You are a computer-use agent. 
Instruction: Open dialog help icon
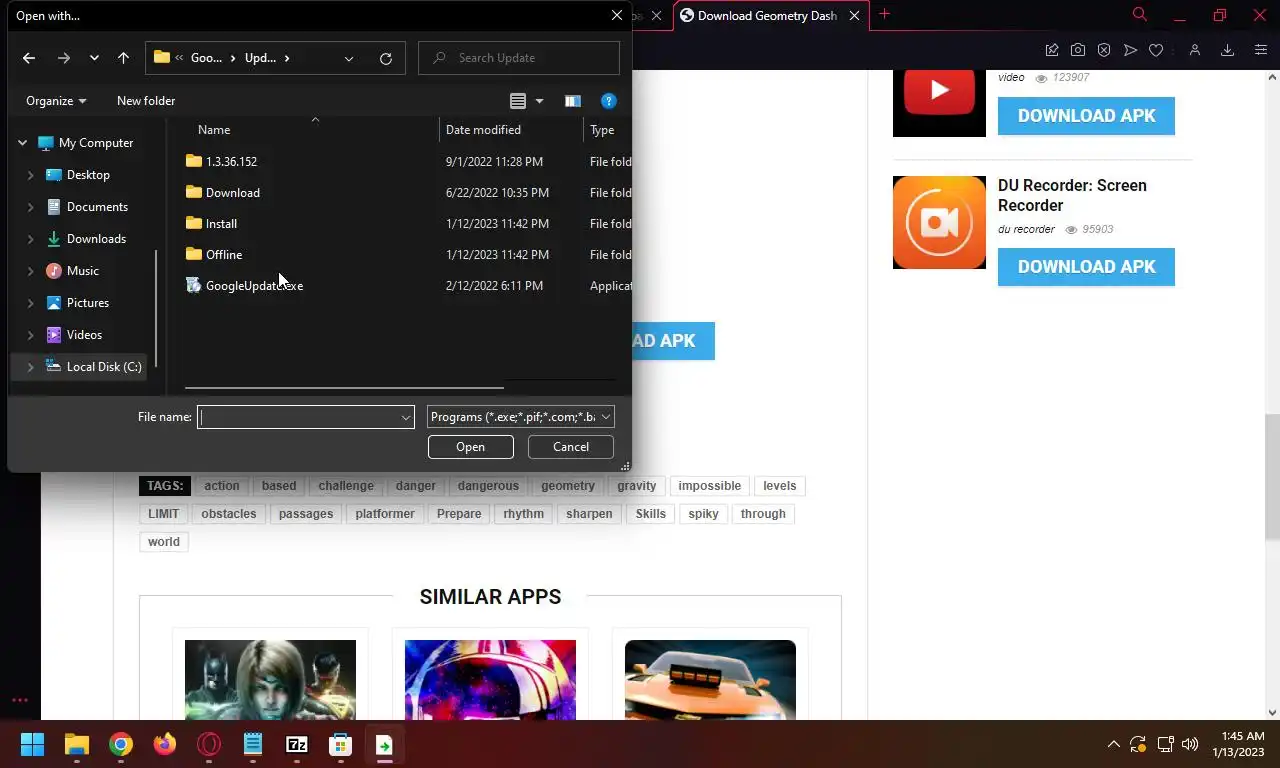coord(608,101)
